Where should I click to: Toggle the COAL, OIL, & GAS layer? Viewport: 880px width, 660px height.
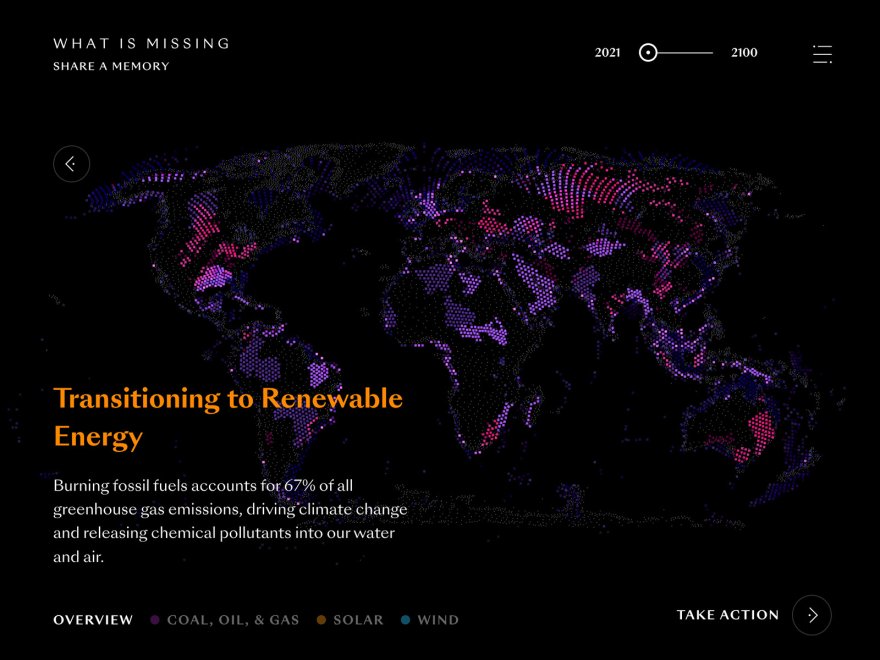[x=233, y=620]
